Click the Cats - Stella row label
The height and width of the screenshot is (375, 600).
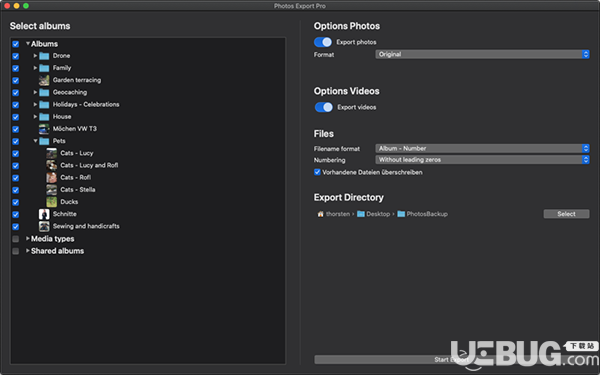tap(78, 189)
